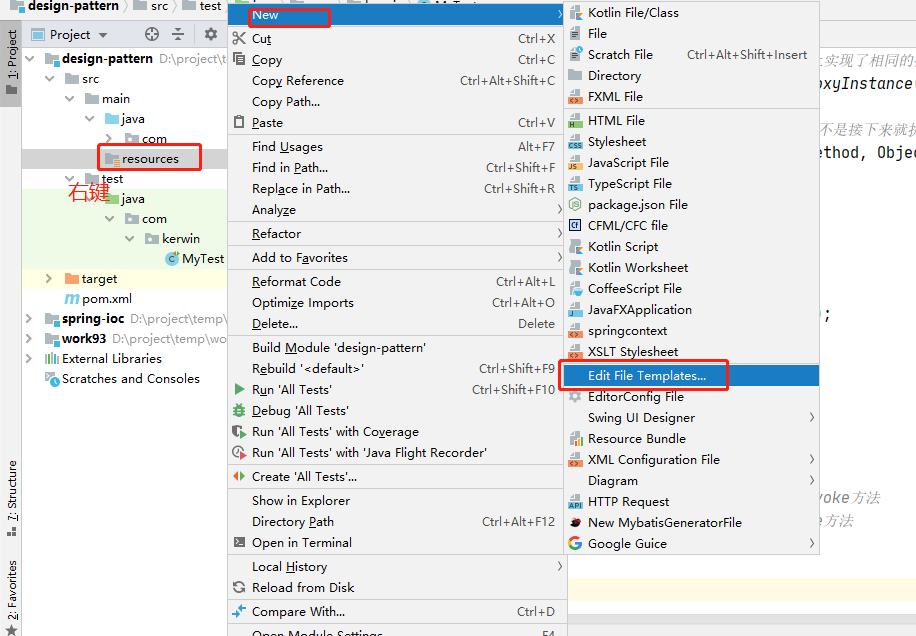Click the Run 'All Tests' green play icon
The image size is (916, 636).
tap(239, 390)
